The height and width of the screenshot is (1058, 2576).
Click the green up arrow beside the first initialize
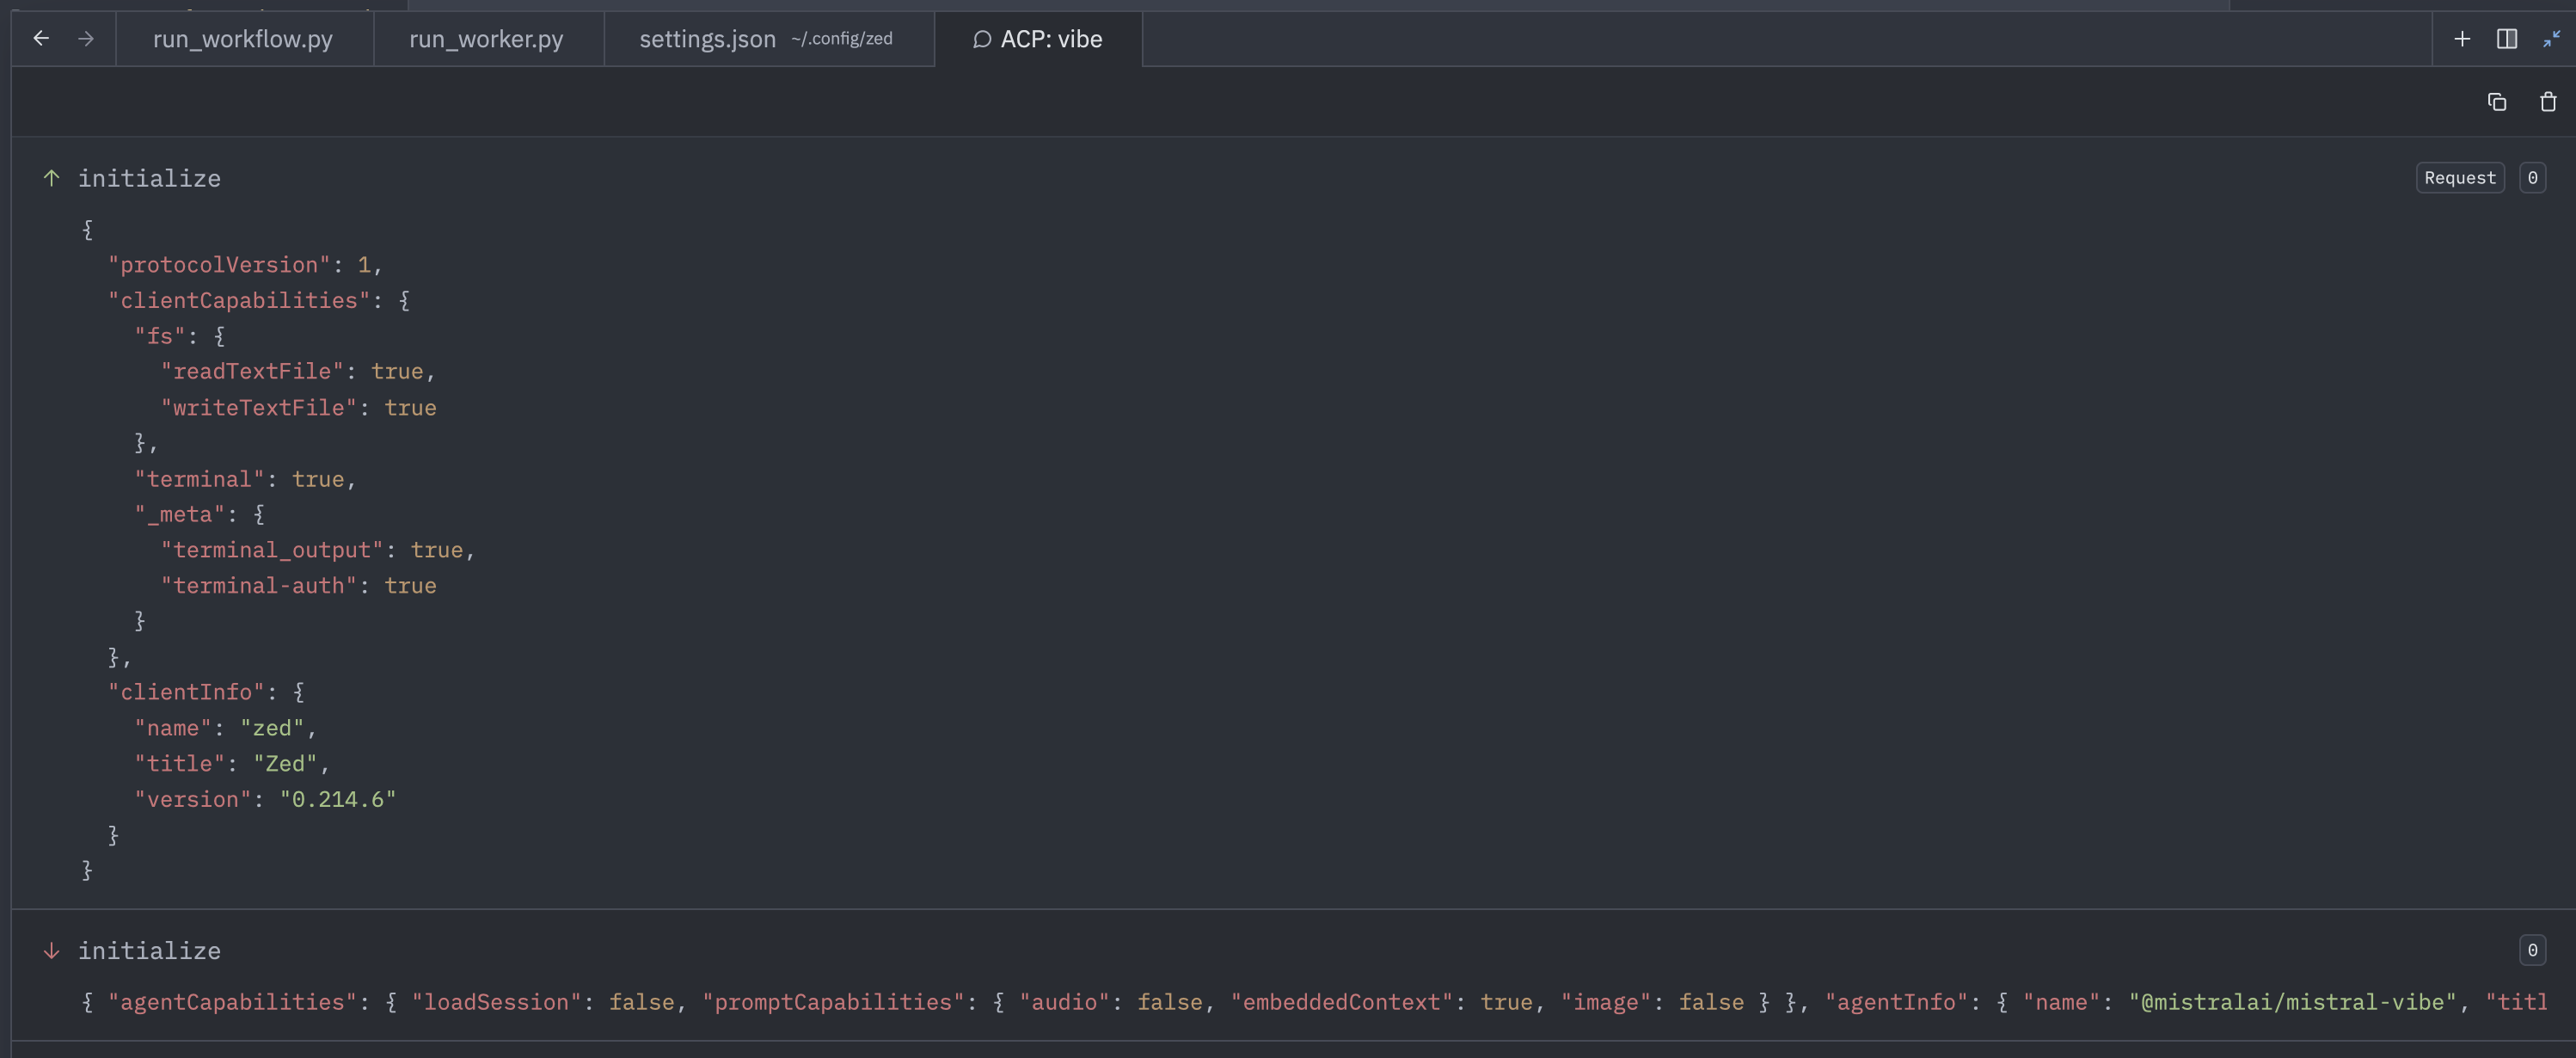click(52, 178)
